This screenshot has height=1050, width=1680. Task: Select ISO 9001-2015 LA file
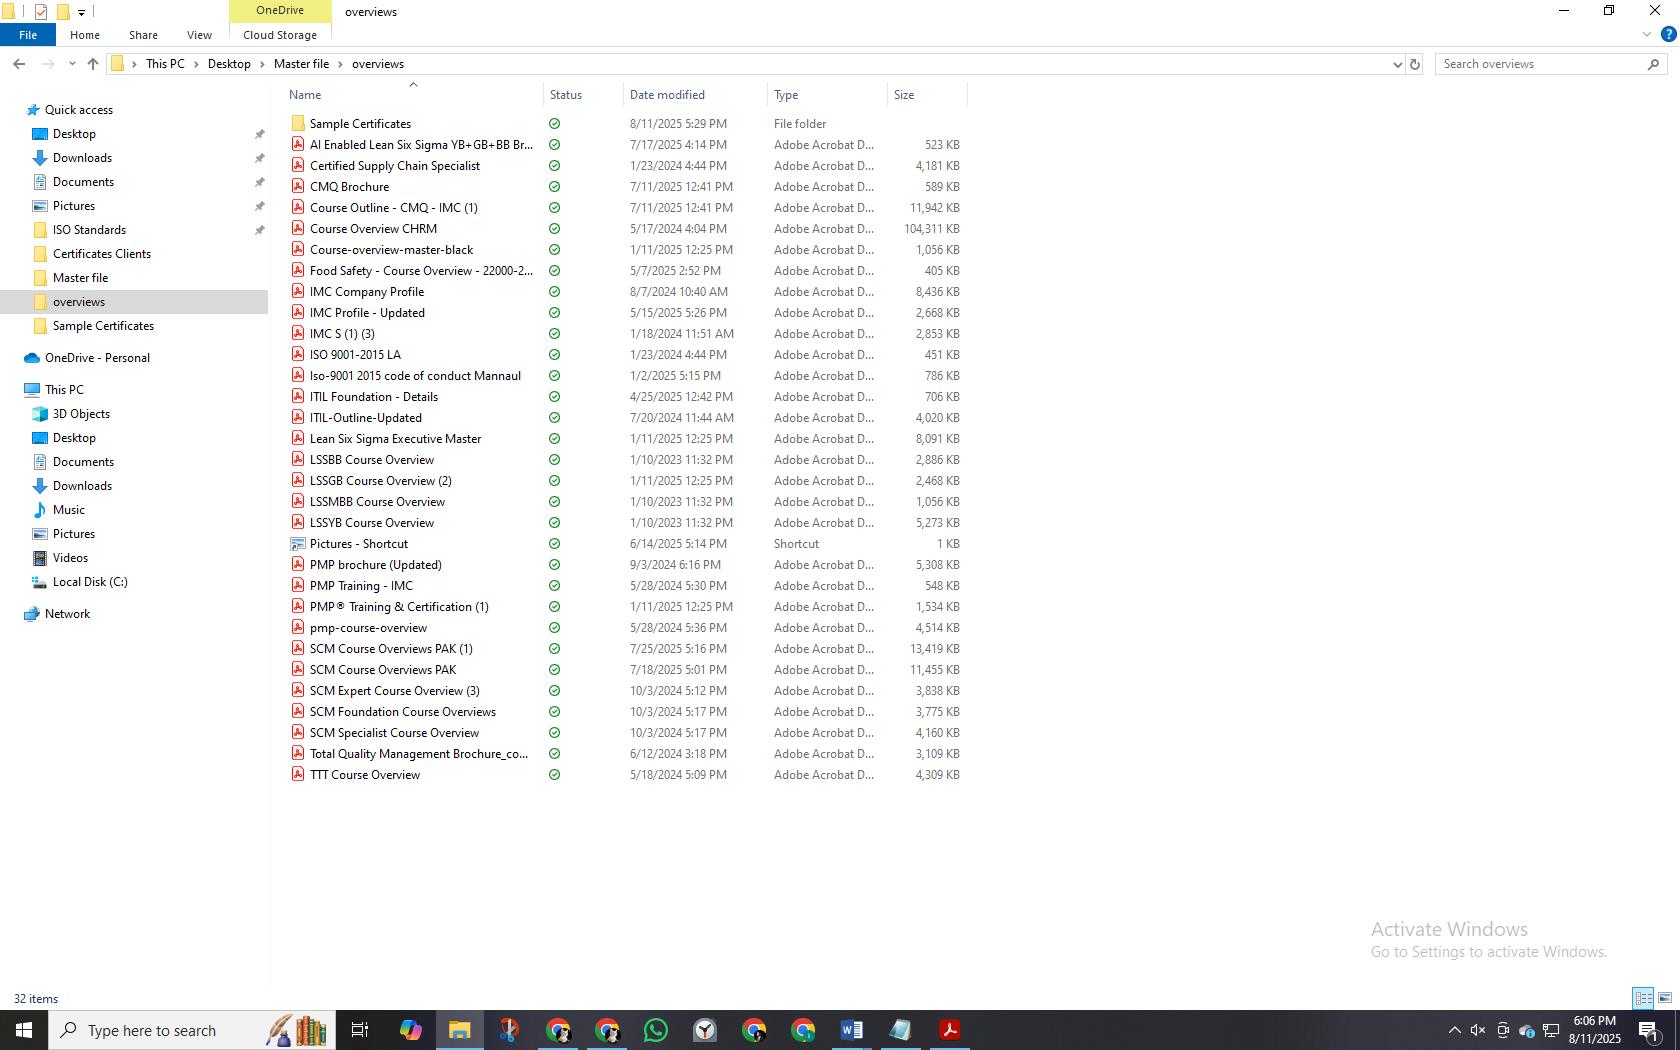[355, 355]
